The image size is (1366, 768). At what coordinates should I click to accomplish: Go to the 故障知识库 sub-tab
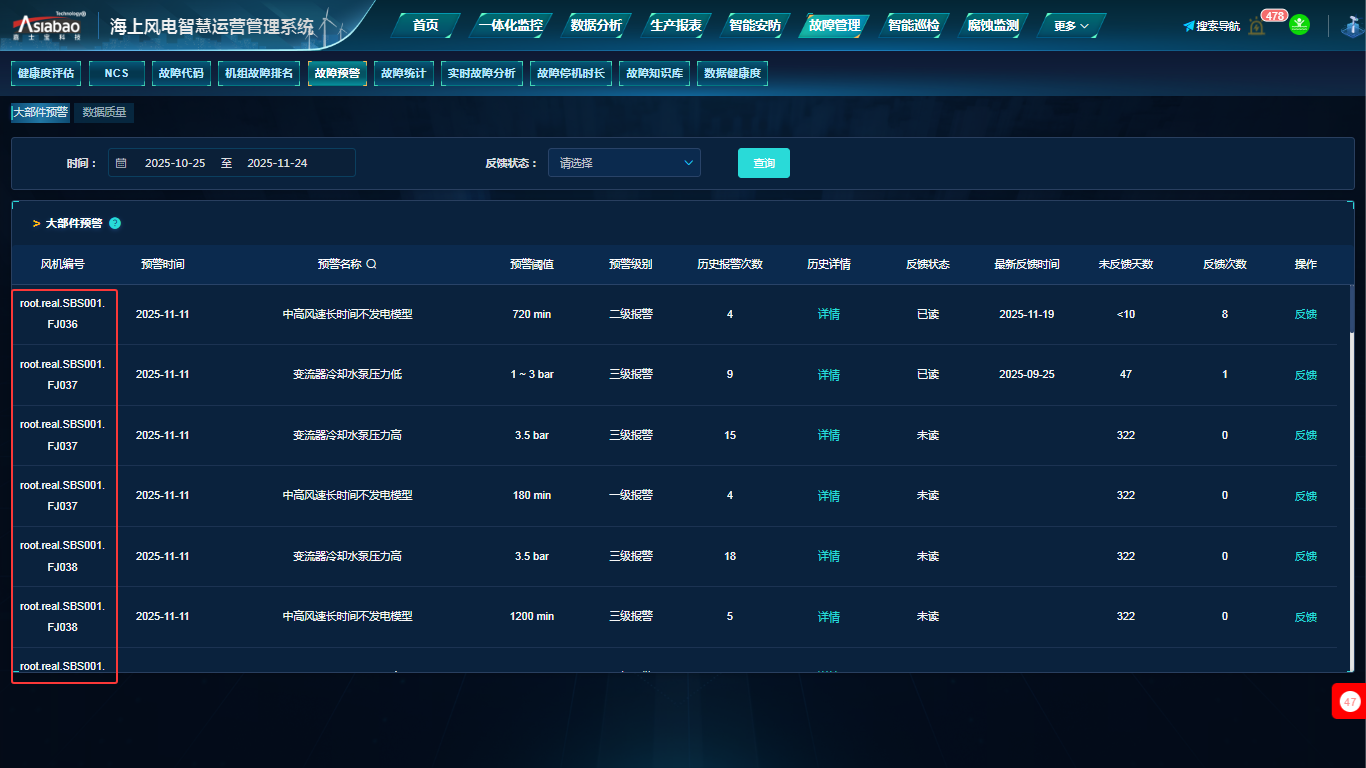[x=655, y=73]
